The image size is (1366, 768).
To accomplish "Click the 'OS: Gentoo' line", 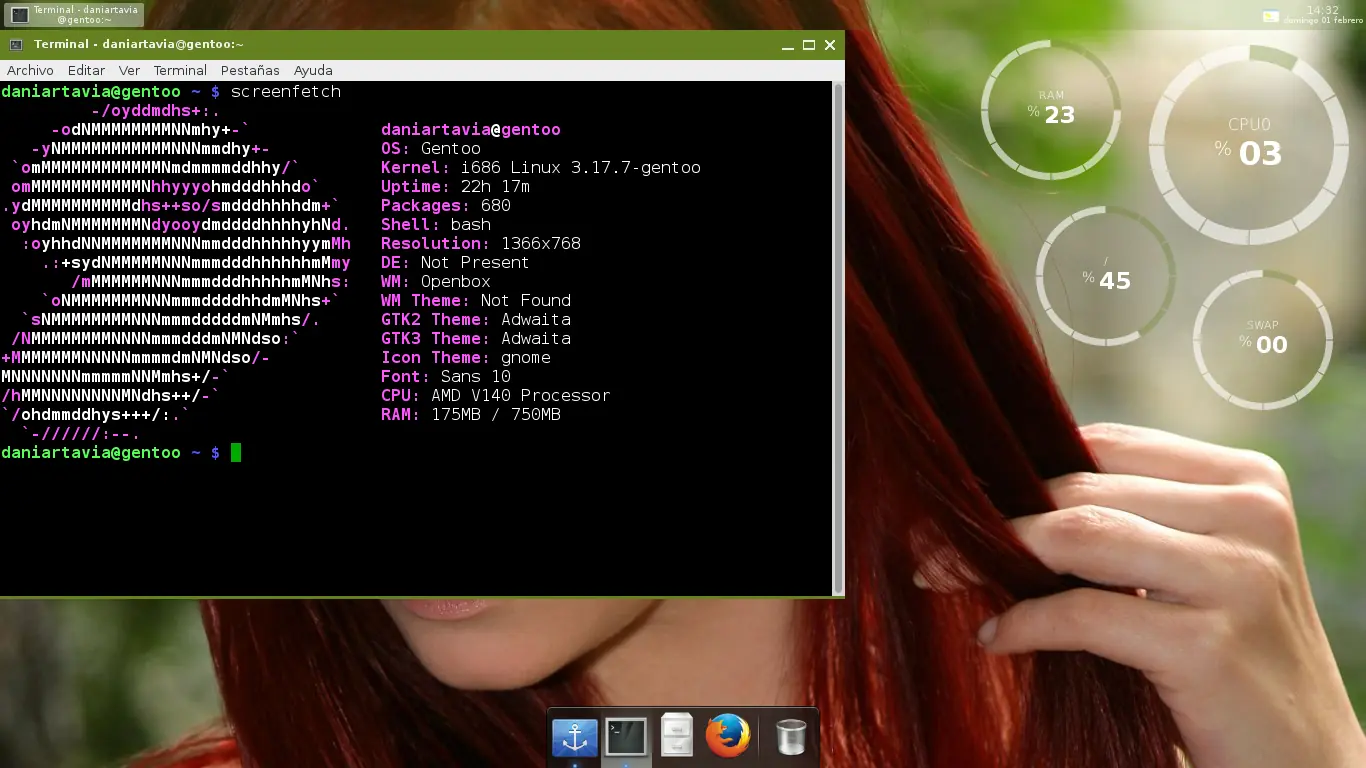I will pos(431,148).
